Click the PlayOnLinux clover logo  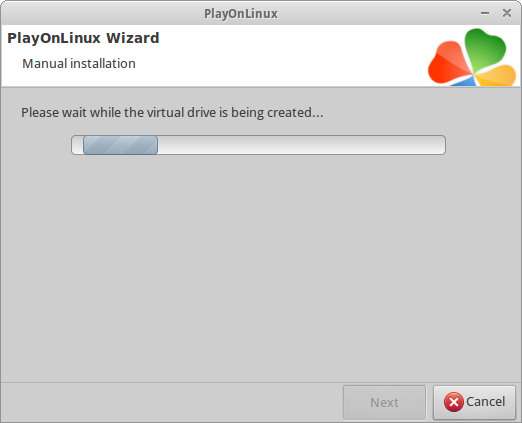[x=472, y=57]
